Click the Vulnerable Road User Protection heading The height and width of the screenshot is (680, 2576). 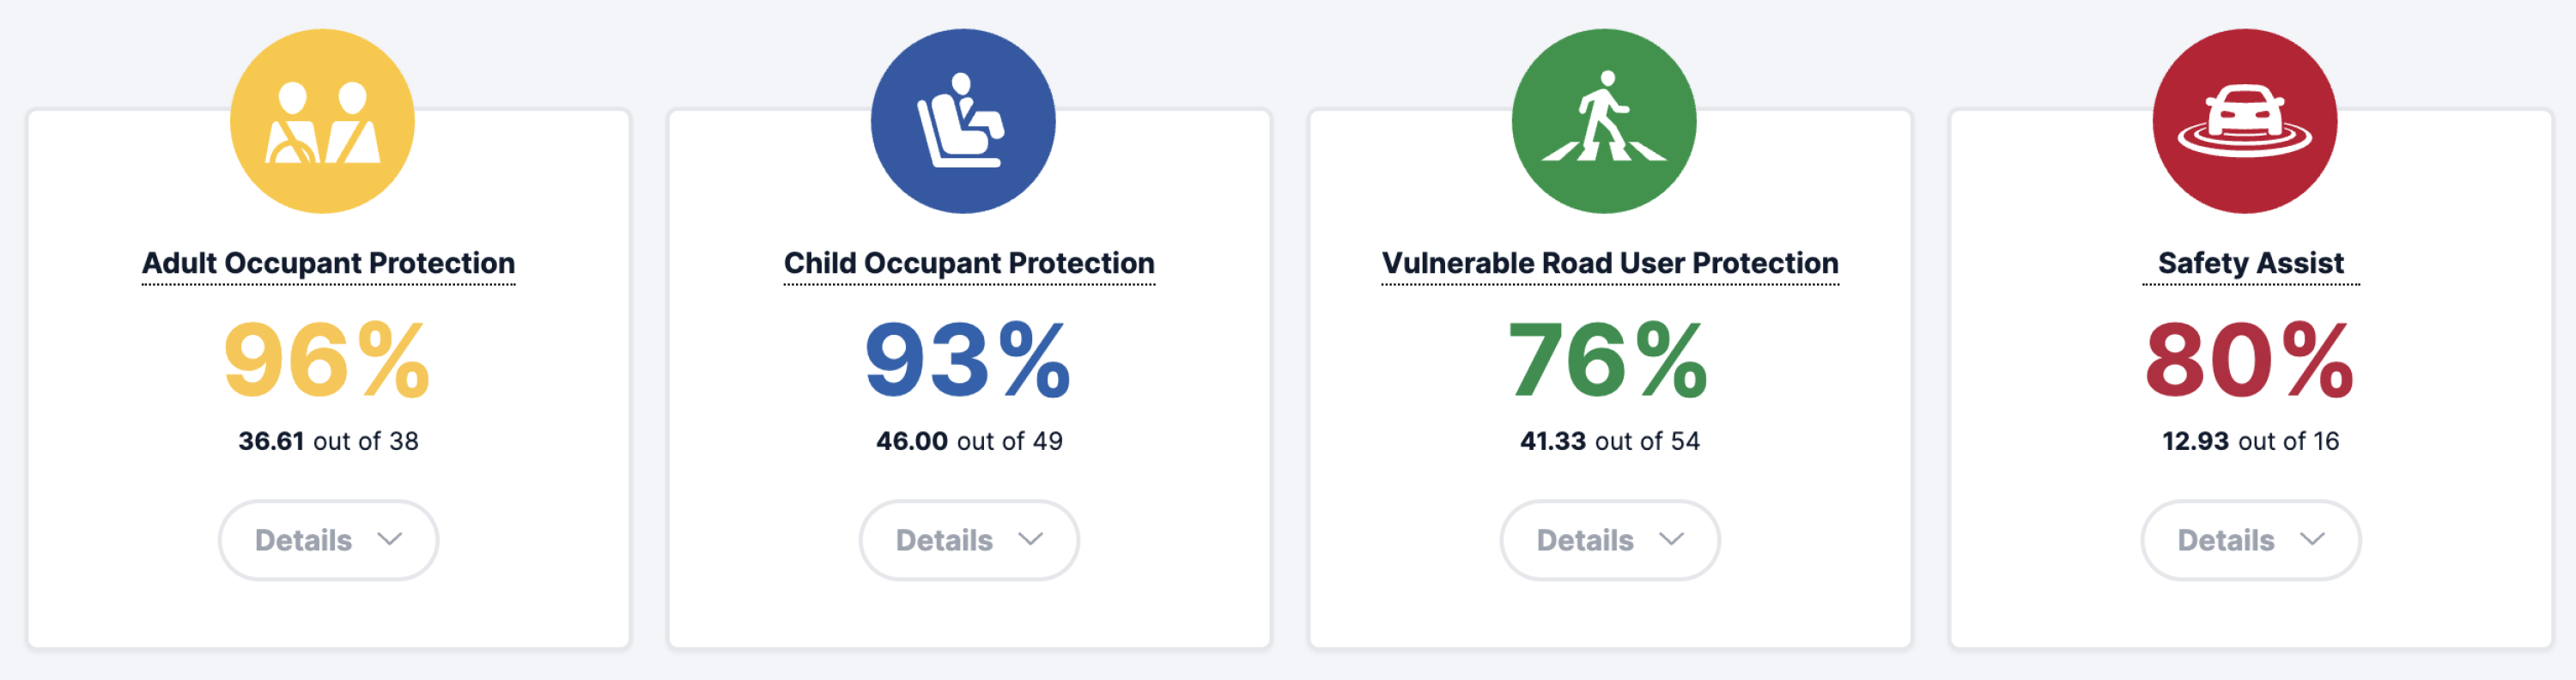coord(1610,264)
